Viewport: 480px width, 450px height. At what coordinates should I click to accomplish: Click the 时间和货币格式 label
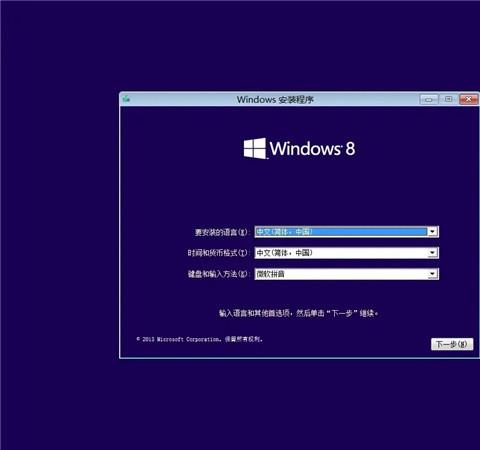click(x=218, y=253)
